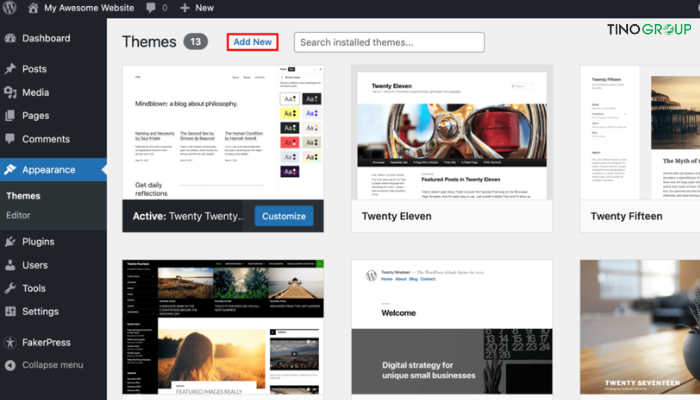
Task: Open Plugins menu label
Action: [x=38, y=242]
